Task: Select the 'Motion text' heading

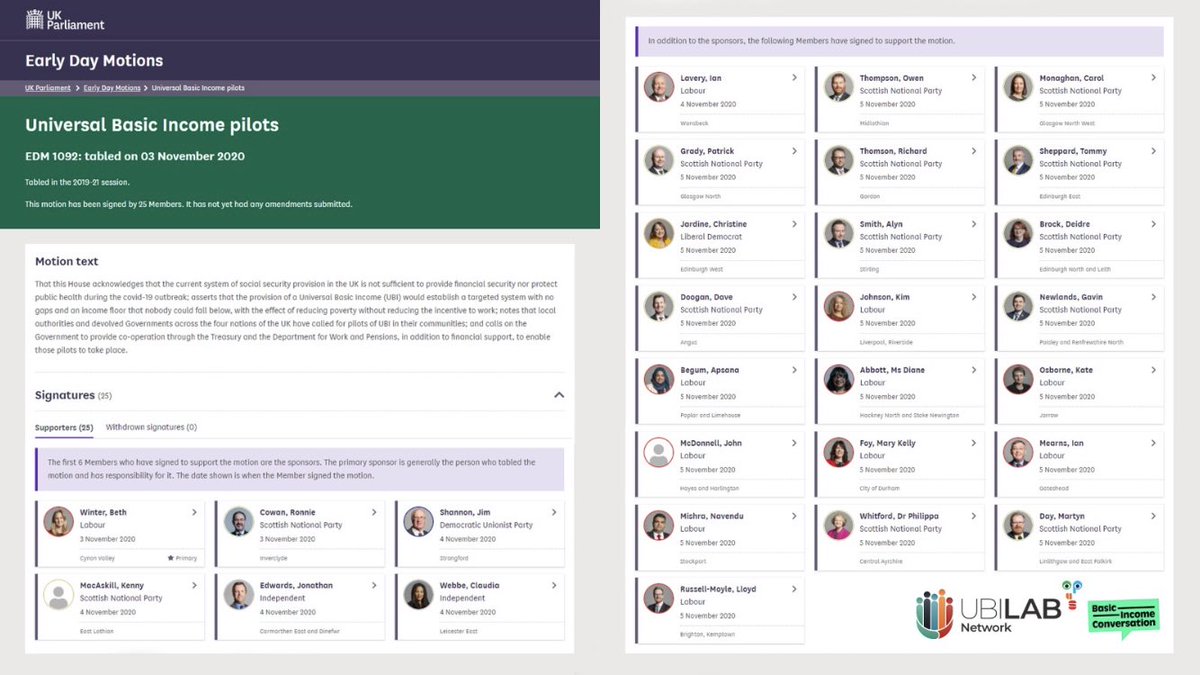Action: [67, 262]
